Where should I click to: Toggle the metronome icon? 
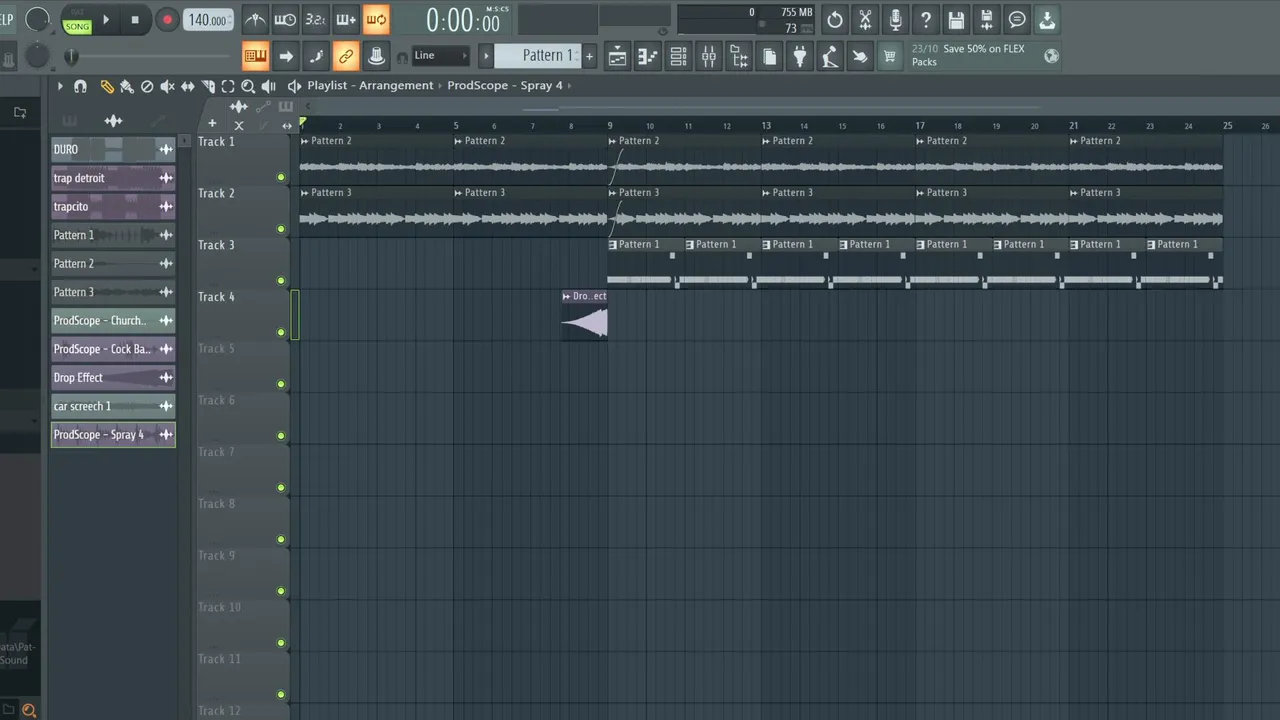(255, 19)
